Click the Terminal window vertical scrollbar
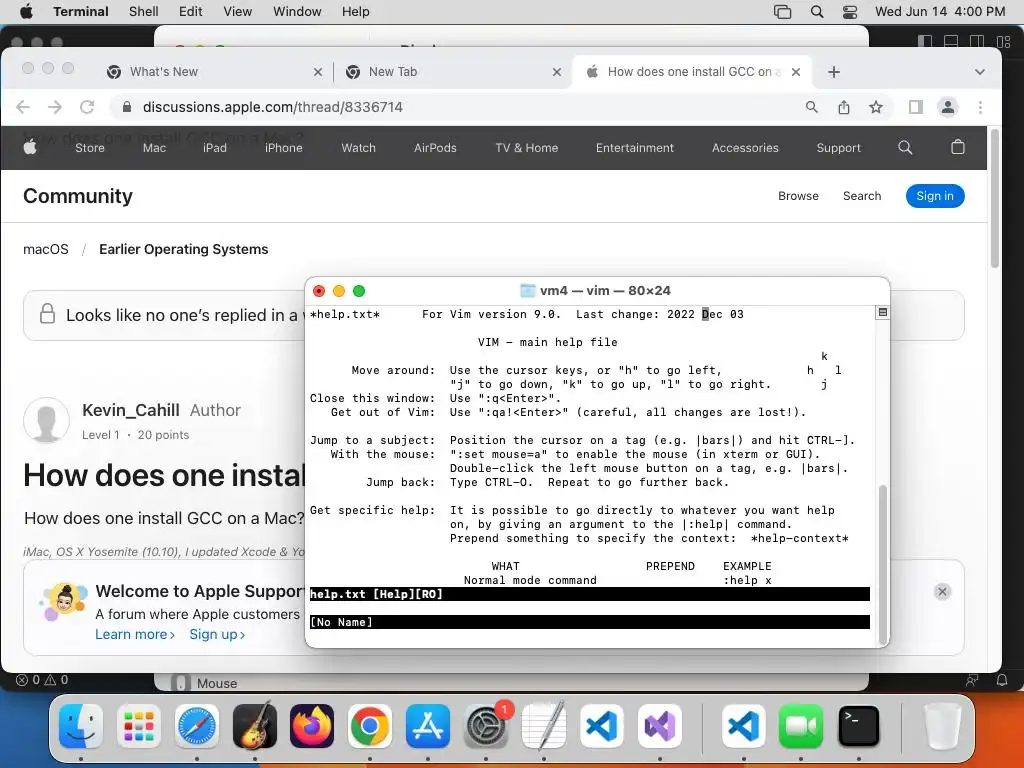Viewport: 1024px width, 768px height. tap(883, 564)
